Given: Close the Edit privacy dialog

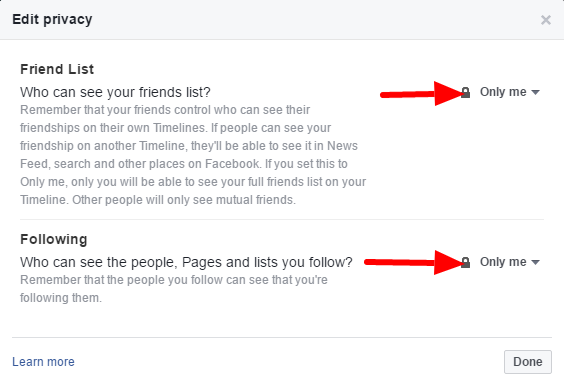Looking at the screenshot, I should click(x=546, y=20).
